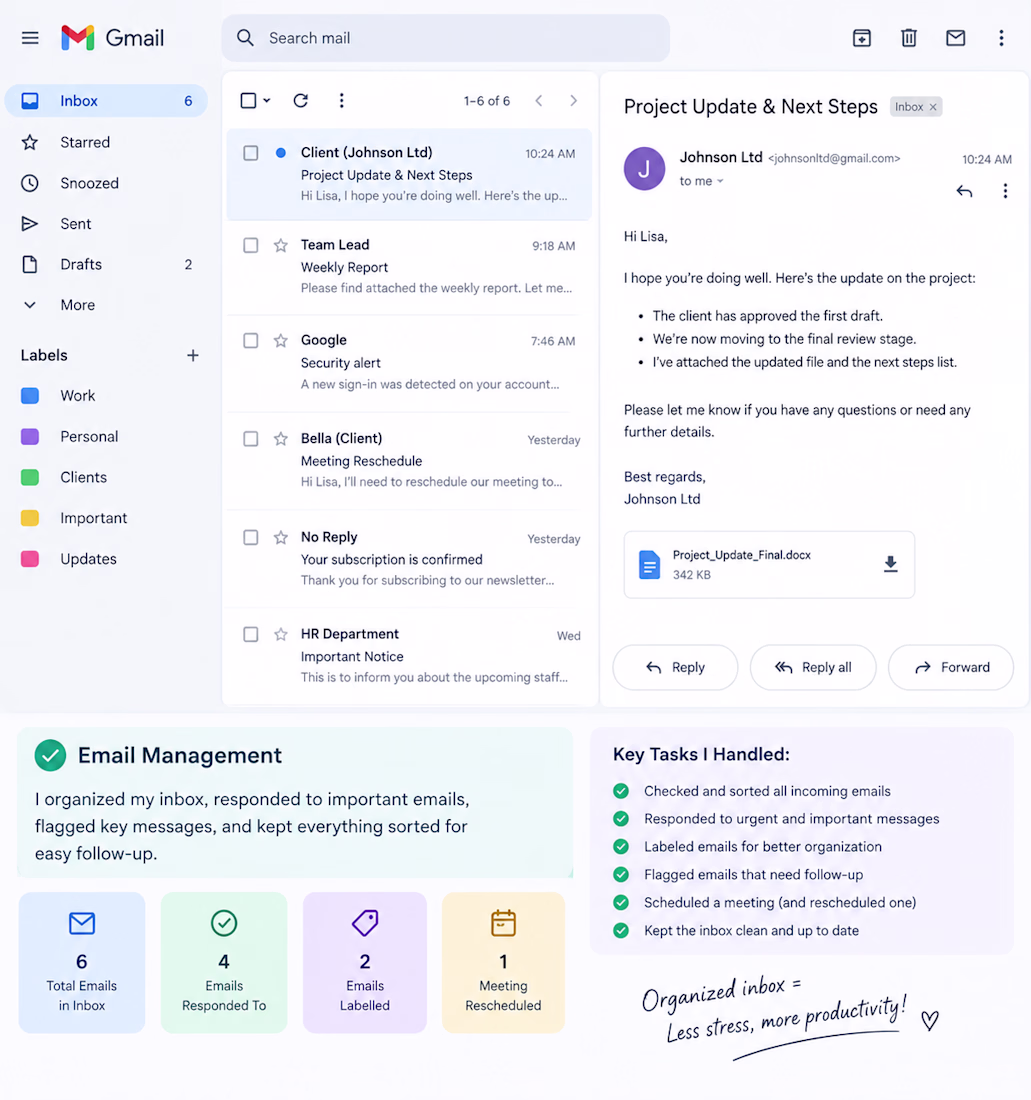Refresh the email list

[301, 100]
